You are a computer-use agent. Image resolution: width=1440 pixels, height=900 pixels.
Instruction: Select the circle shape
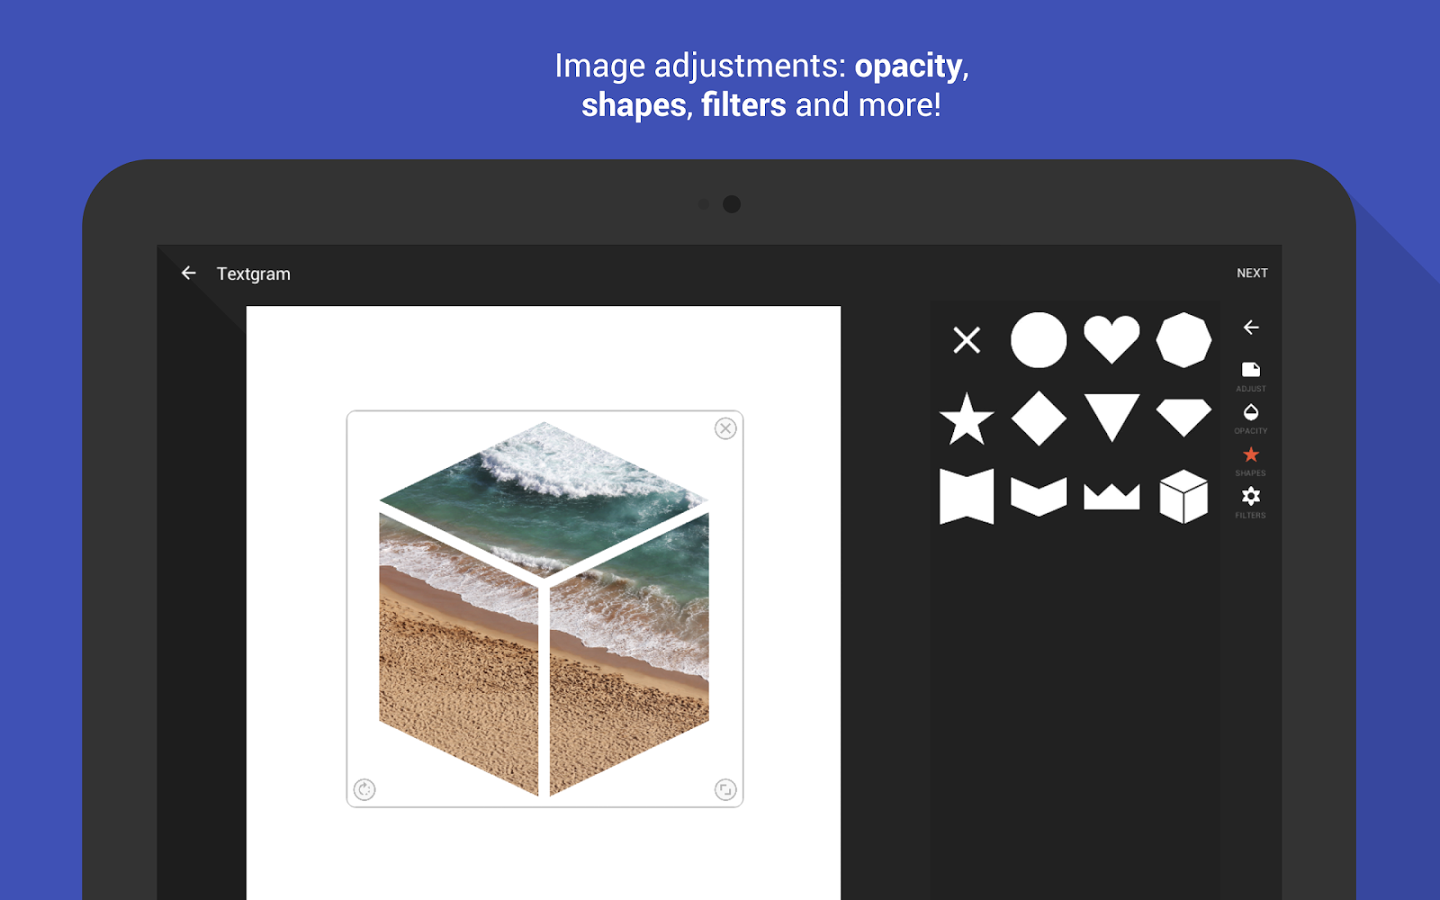click(1039, 340)
